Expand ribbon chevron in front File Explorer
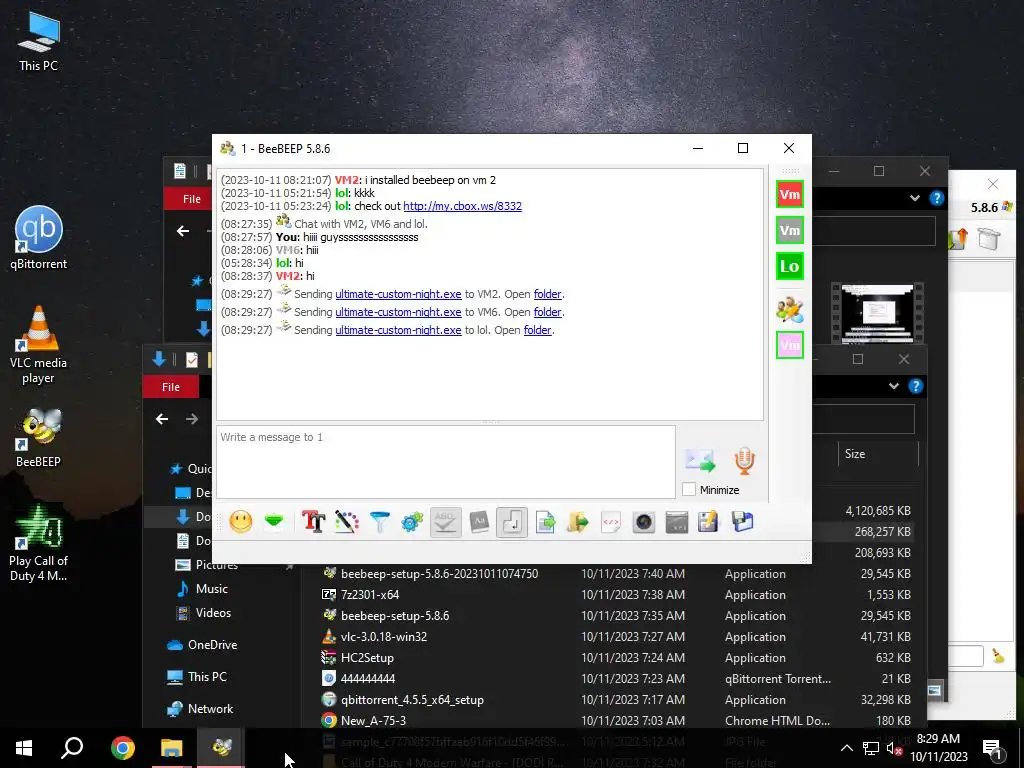The height and width of the screenshot is (768, 1024). click(893, 386)
